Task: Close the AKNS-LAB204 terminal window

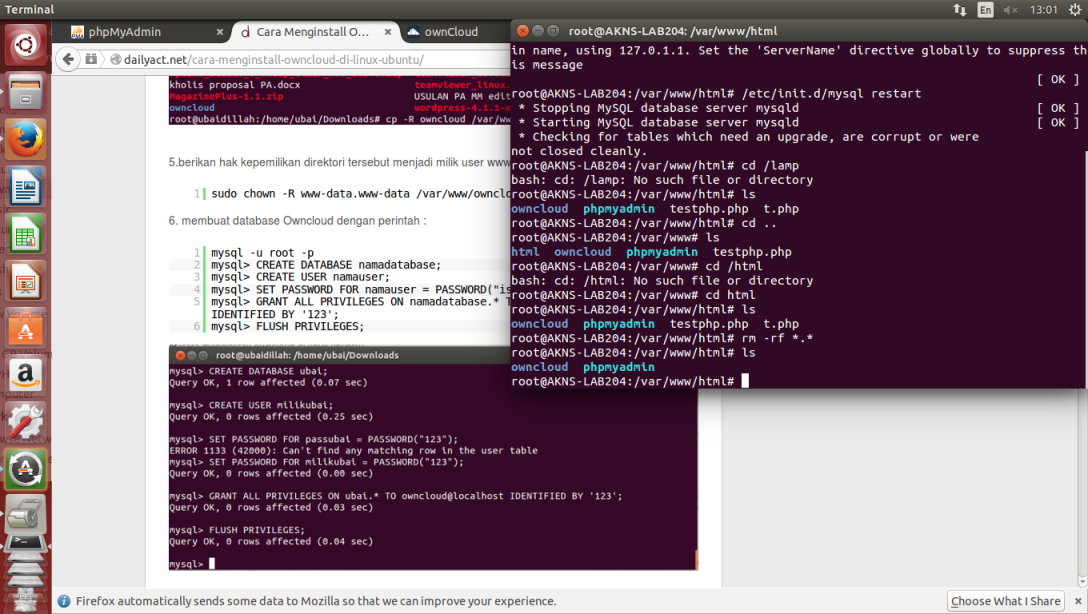Action: pyautogui.click(x=522, y=31)
